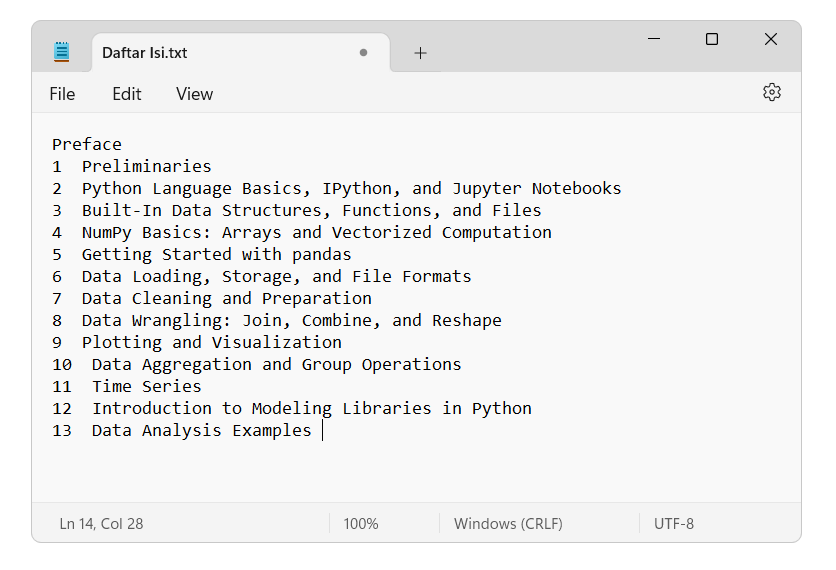Click the word 'Reshape' in chapter 8 line
The image size is (836, 570).
coord(467,320)
